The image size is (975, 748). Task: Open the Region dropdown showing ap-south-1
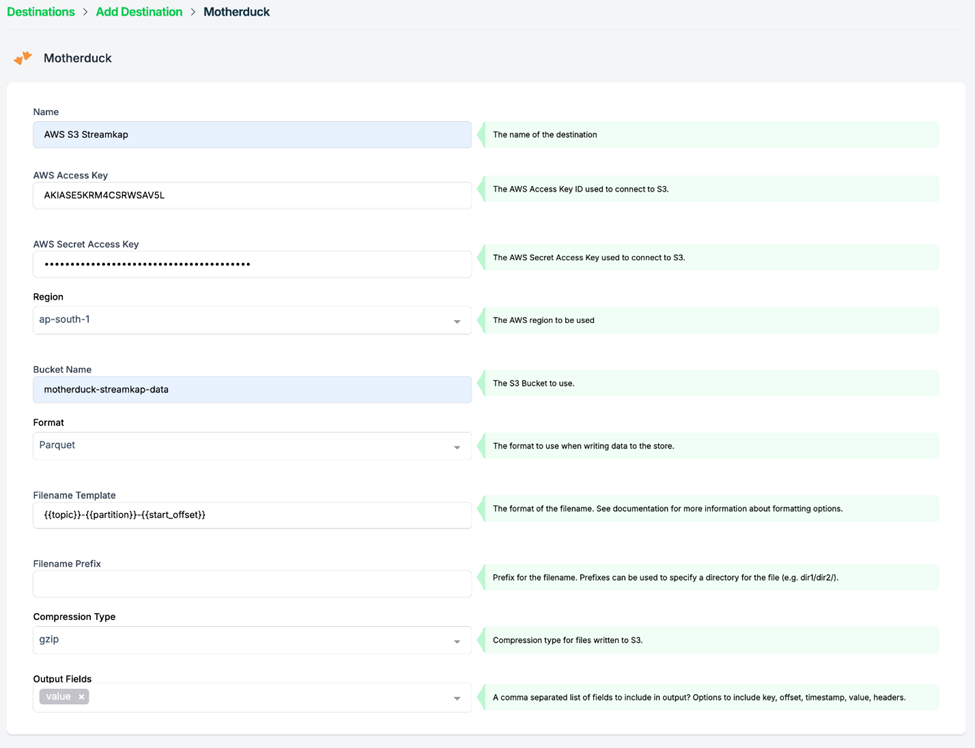coord(252,320)
